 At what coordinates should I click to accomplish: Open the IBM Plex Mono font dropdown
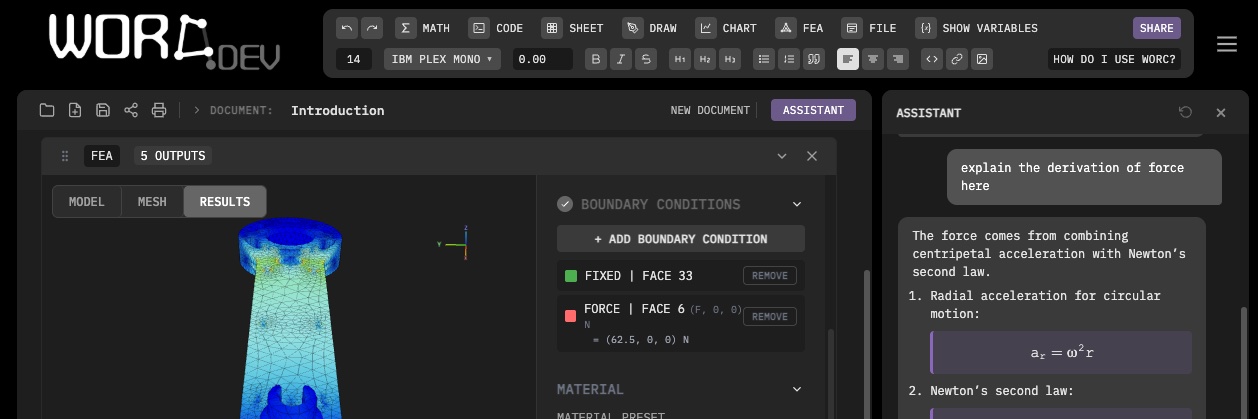tap(442, 59)
